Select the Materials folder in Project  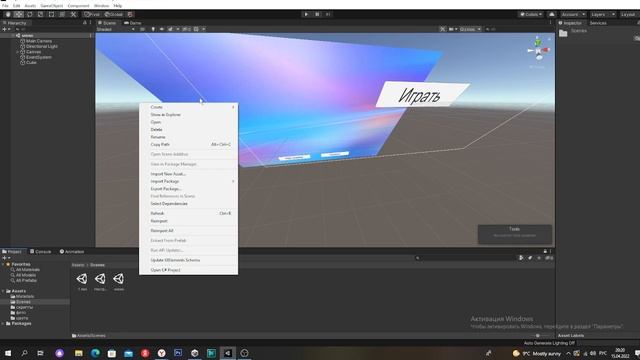25,296
